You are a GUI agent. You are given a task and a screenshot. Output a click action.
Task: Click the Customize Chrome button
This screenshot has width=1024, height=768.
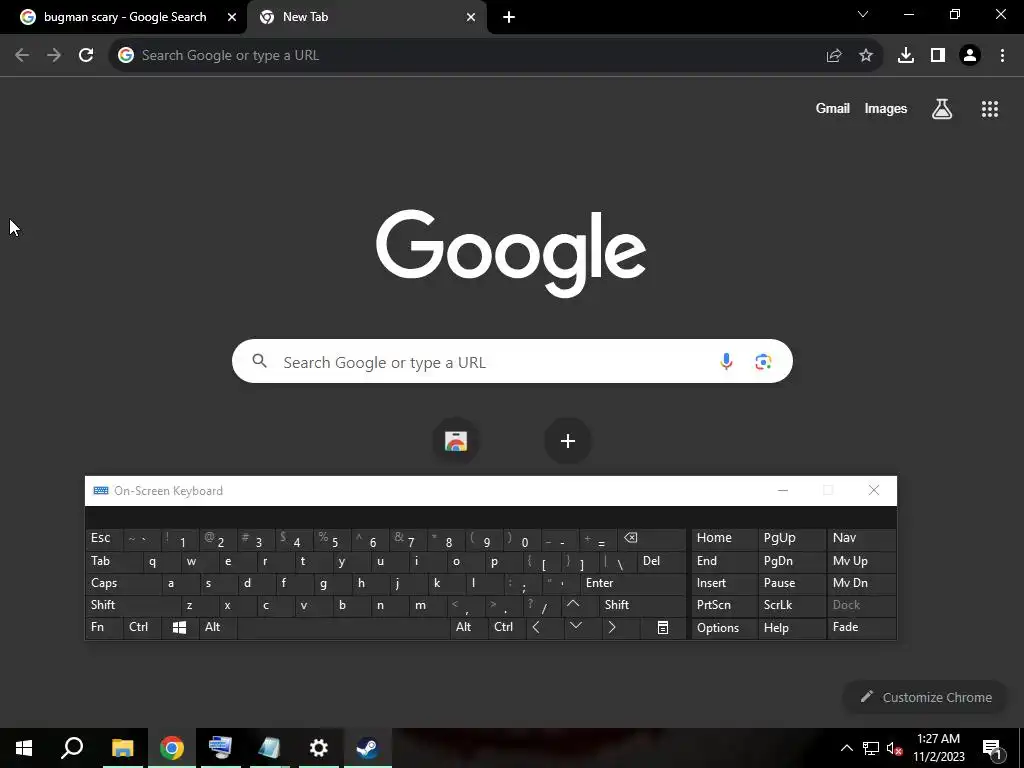926,697
